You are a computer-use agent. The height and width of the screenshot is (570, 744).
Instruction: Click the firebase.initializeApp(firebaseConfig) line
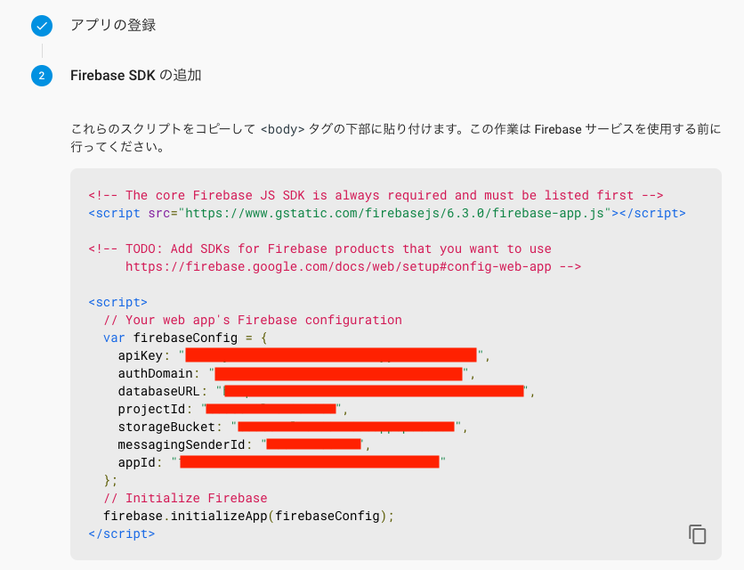tap(249, 516)
